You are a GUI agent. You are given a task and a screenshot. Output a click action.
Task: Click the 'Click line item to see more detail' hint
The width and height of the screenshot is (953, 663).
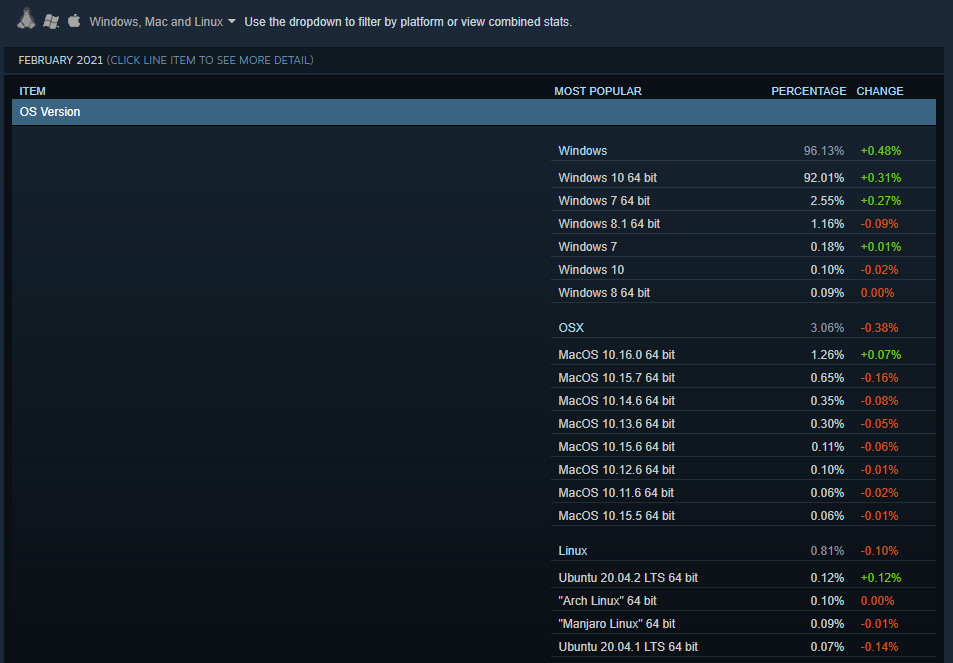[210, 60]
